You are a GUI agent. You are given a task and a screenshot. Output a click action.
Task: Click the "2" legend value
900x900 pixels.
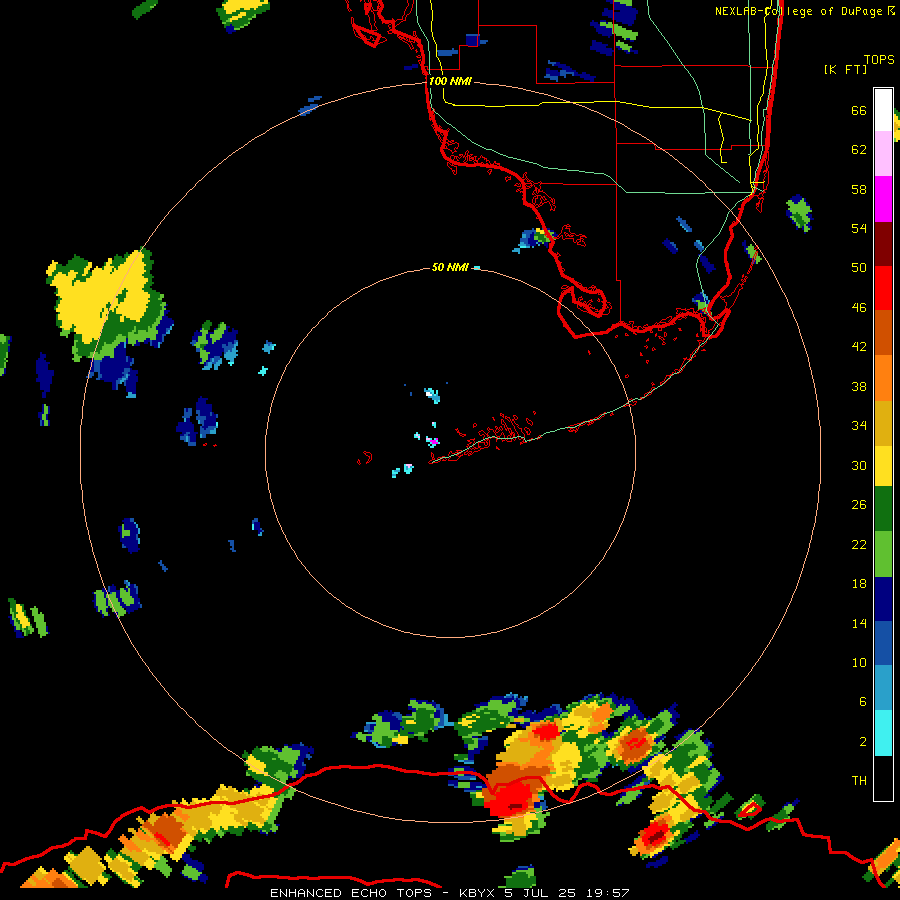863,741
